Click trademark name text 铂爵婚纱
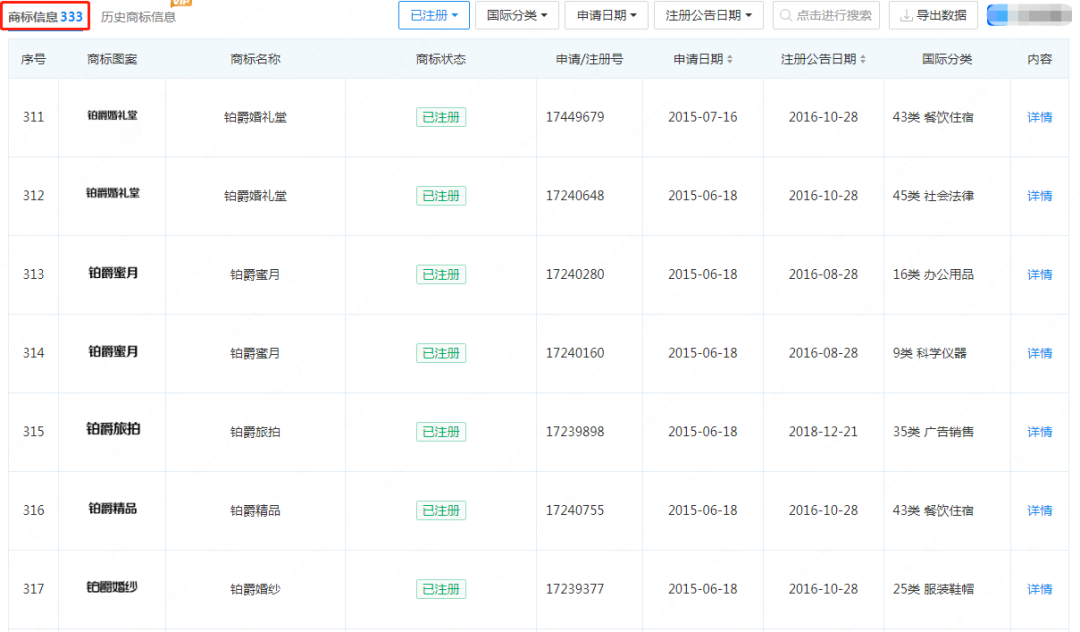1080x632 pixels. (256, 589)
